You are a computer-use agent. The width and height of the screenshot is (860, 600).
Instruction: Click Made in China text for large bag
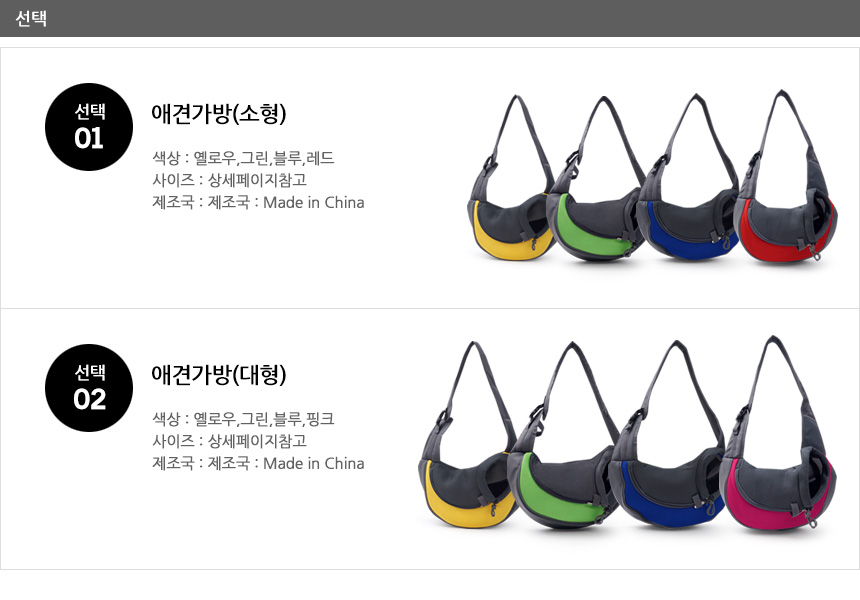tap(314, 463)
